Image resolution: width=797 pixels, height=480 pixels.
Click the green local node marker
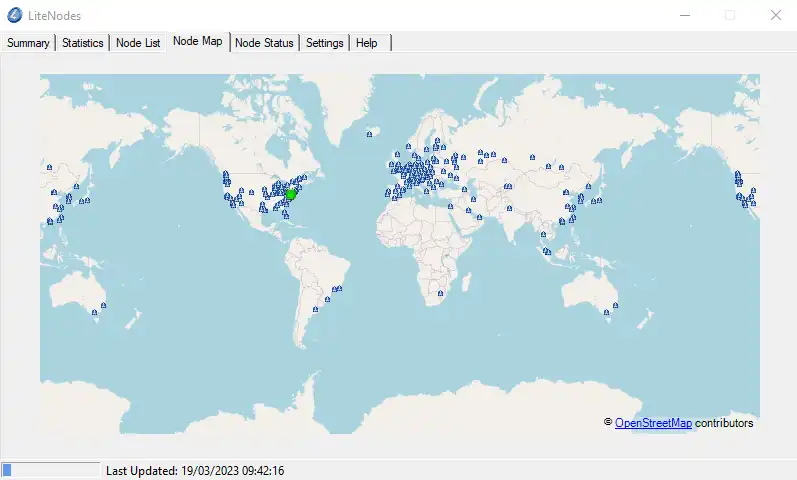click(x=291, y=194)
